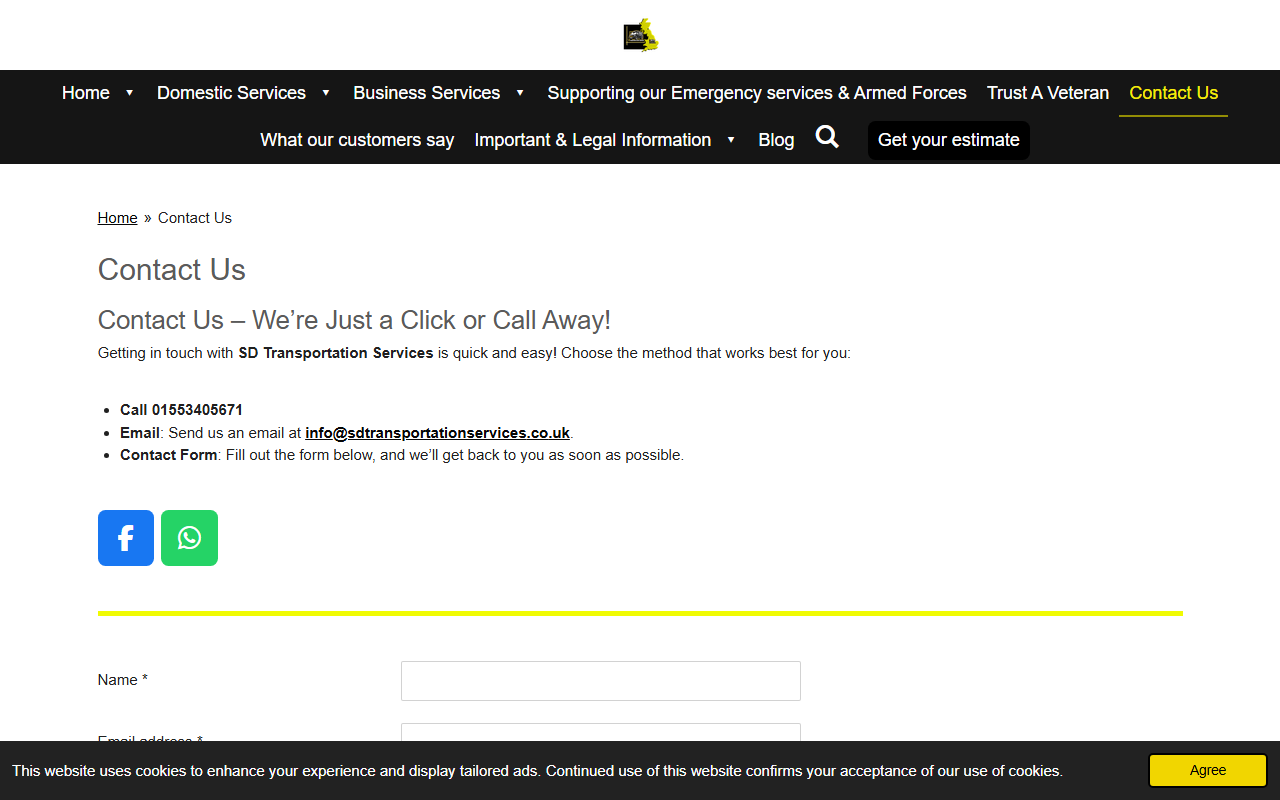The image size is (1280, 800).
Task: Expand Important & Legal Information submenu arrow
Action: (x=731, y=140)
